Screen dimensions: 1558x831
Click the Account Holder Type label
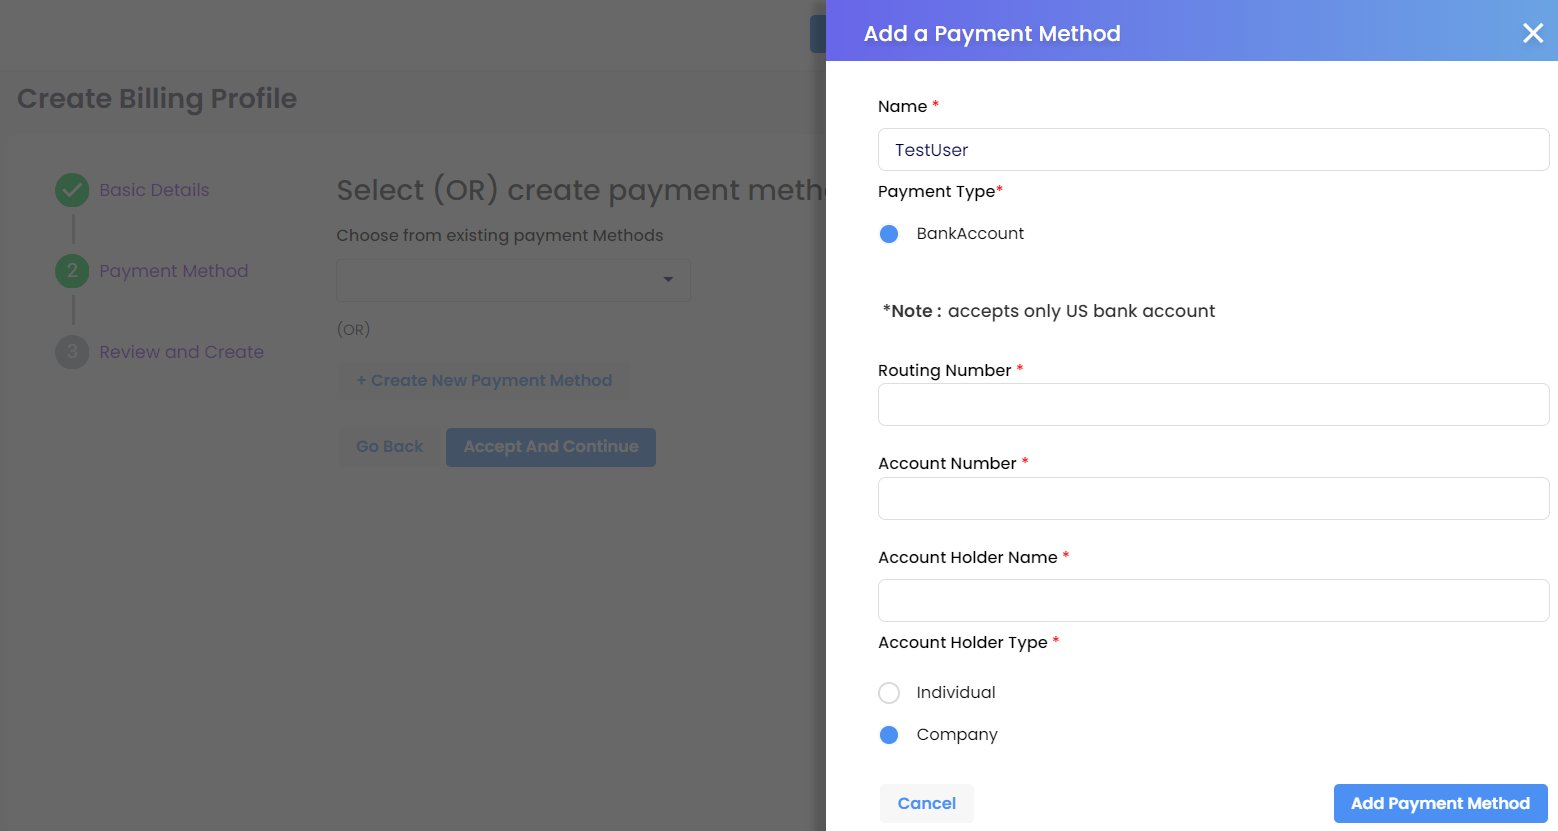coord(963,642)
